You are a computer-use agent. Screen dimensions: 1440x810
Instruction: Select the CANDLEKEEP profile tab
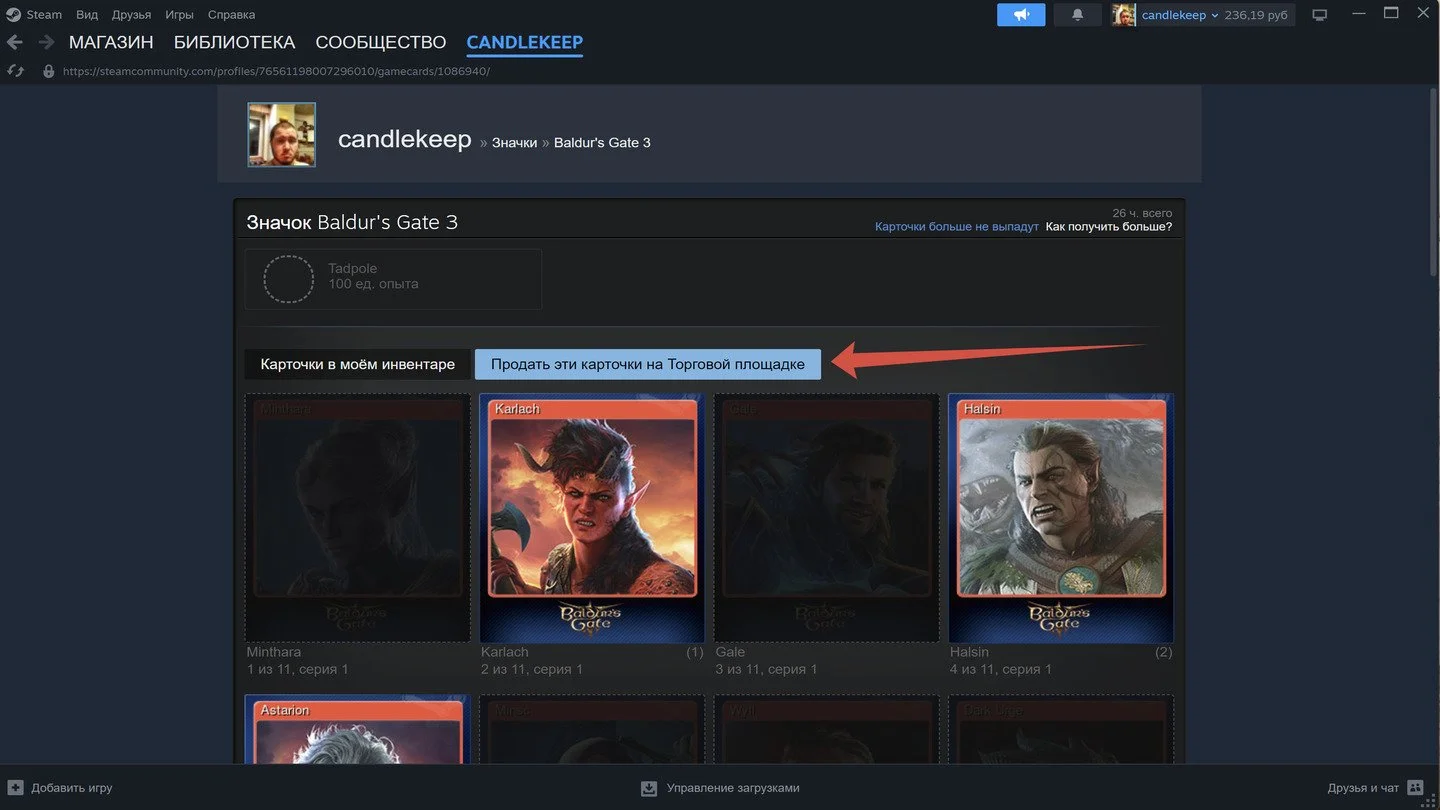(525, 42)
